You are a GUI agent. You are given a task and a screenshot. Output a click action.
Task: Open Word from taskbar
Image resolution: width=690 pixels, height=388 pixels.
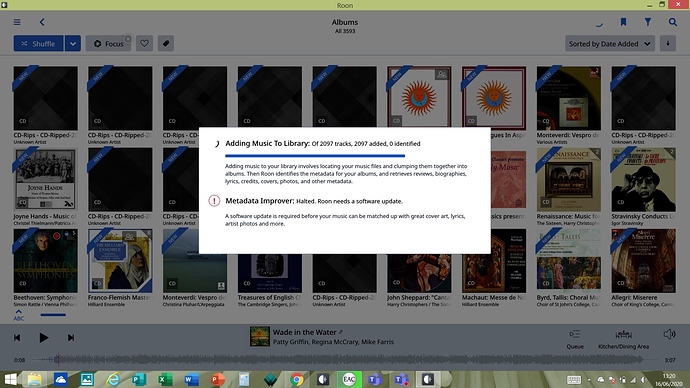coord(191,379)
